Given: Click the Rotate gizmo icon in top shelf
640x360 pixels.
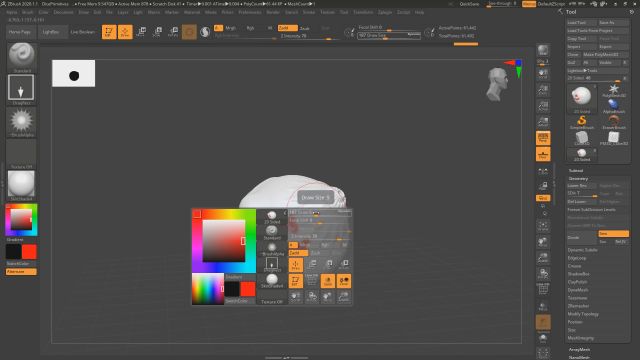Looking at the screenshot, I should [x=173, y=32].
